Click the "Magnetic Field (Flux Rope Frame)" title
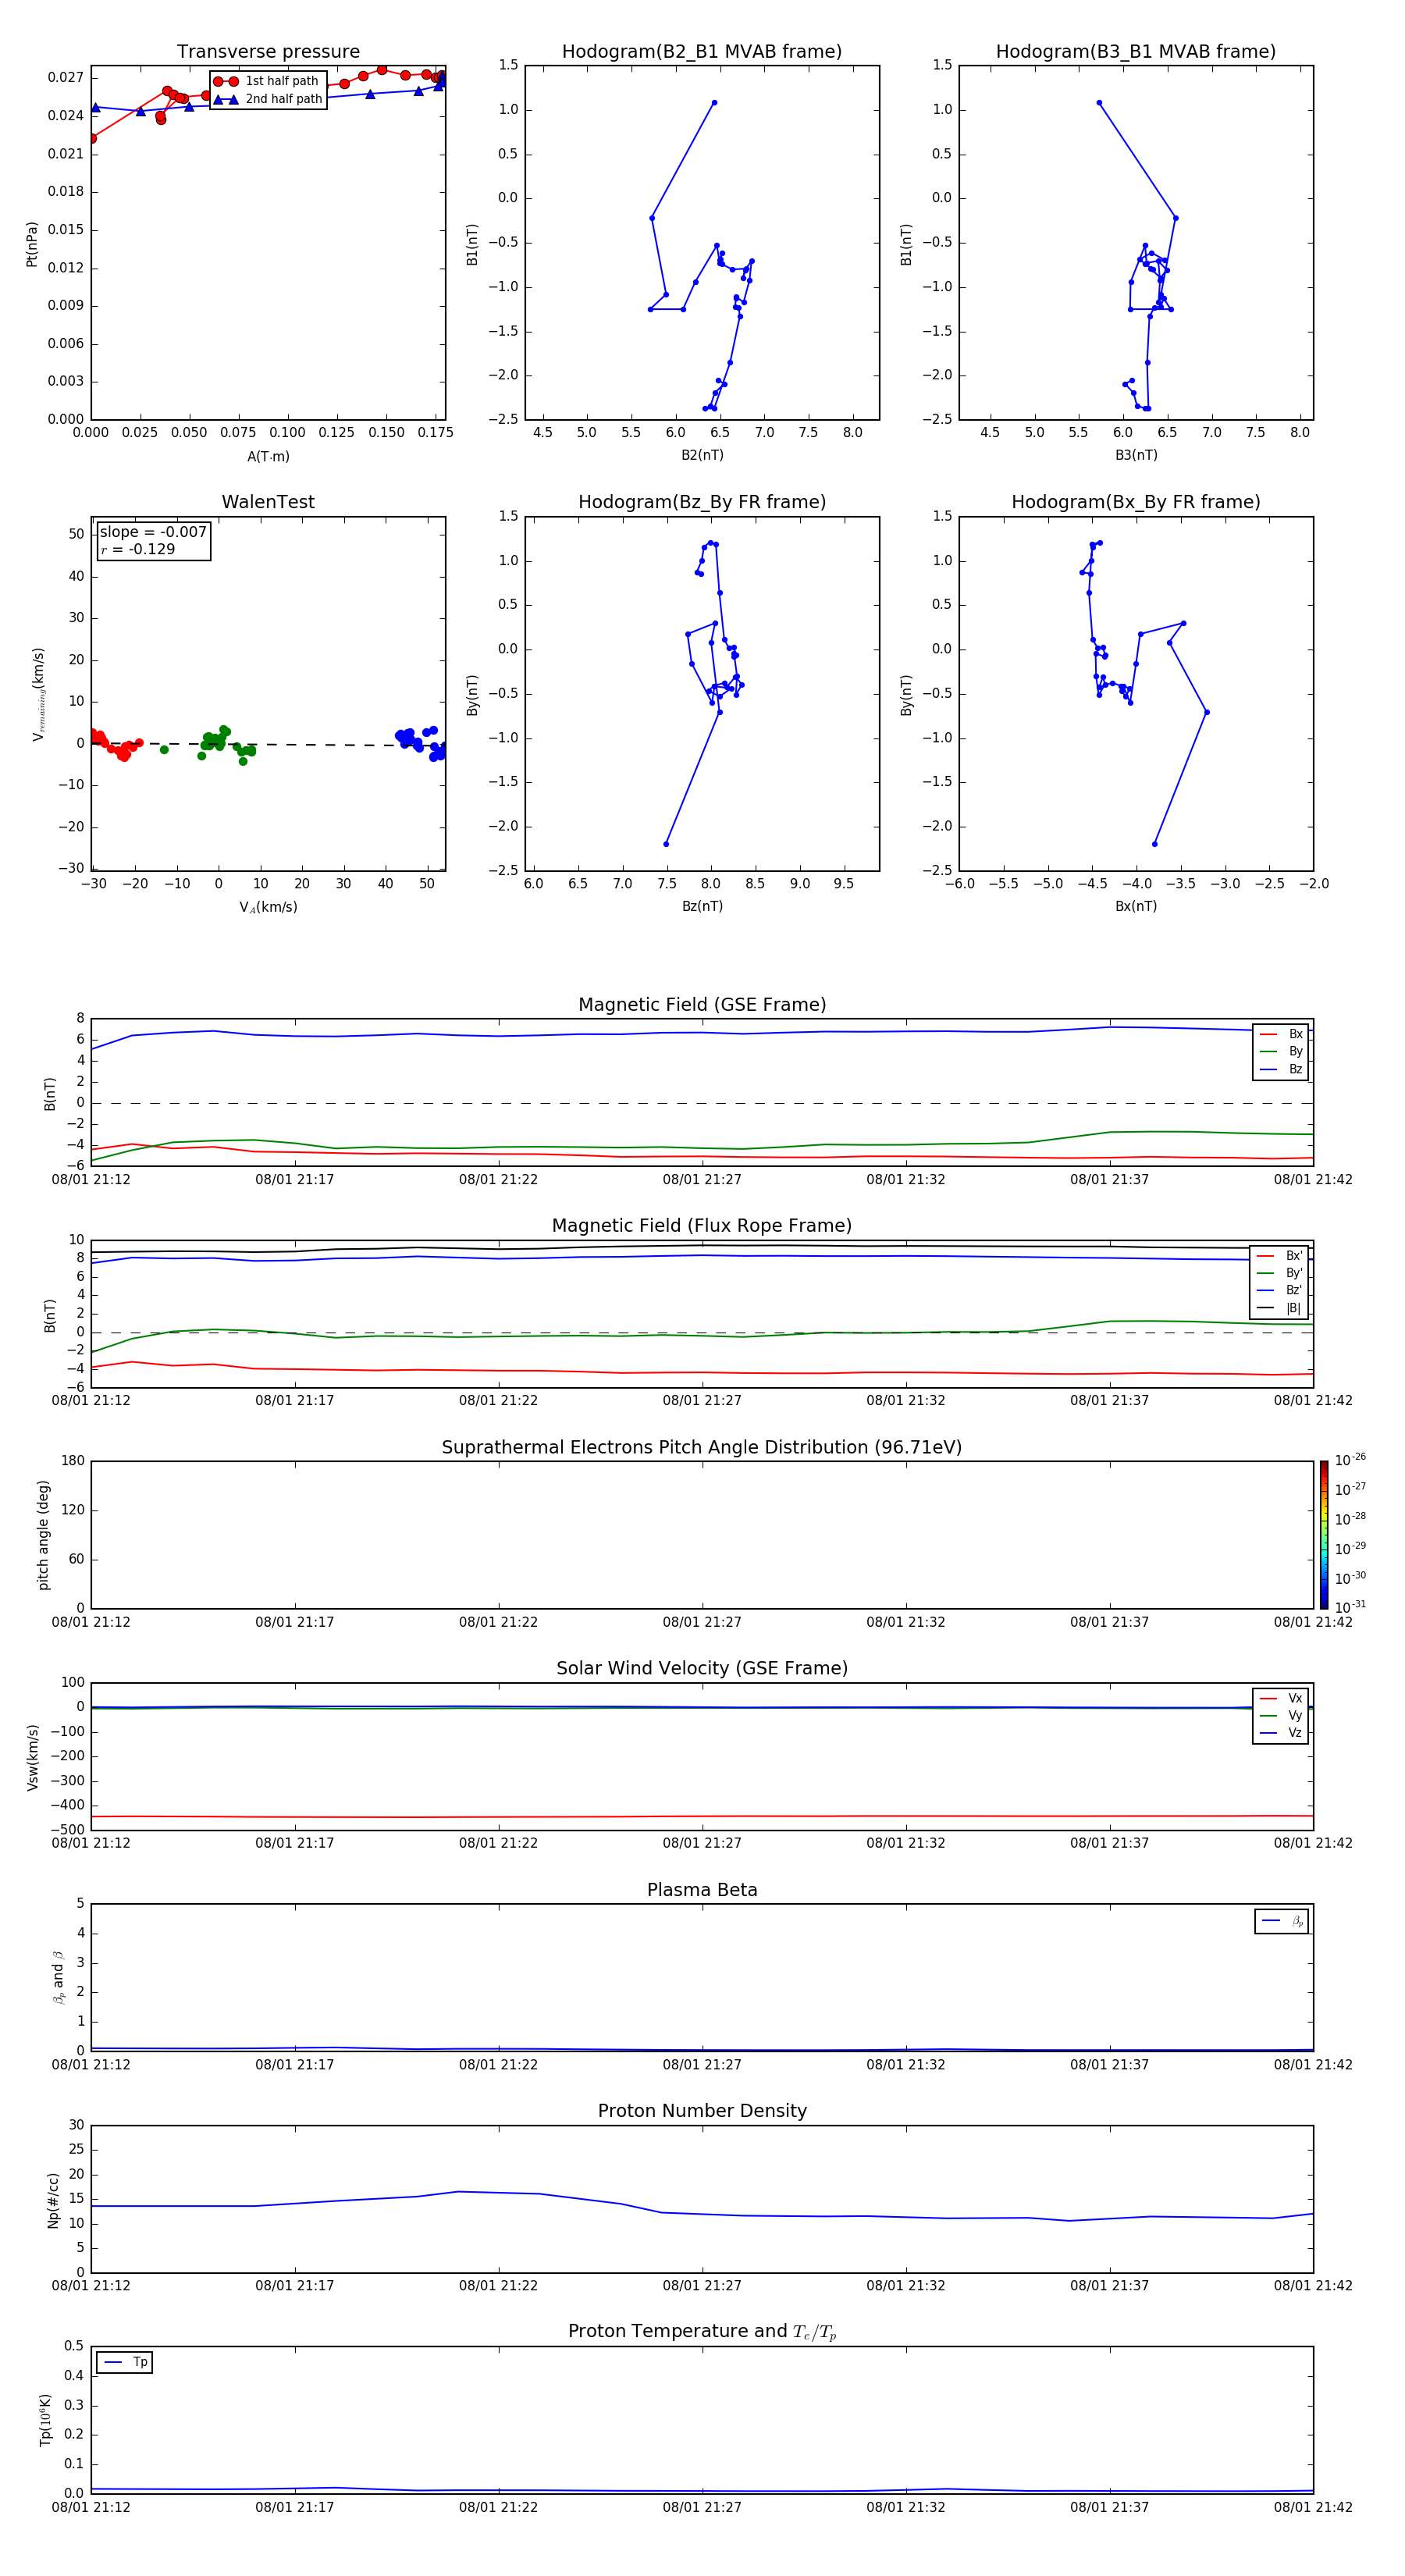1405x2576 pixels. coord(702,1226)
